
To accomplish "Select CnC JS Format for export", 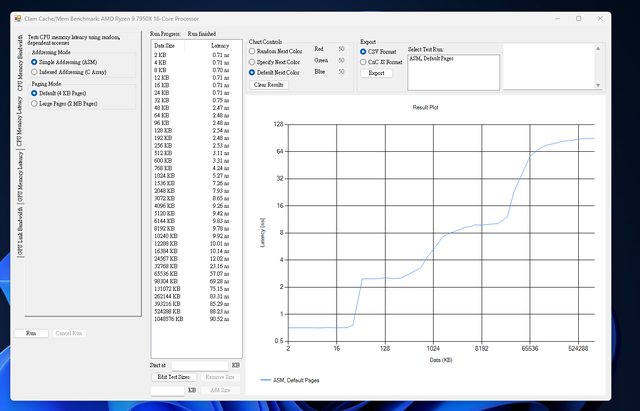I will (x=362, y=61).
